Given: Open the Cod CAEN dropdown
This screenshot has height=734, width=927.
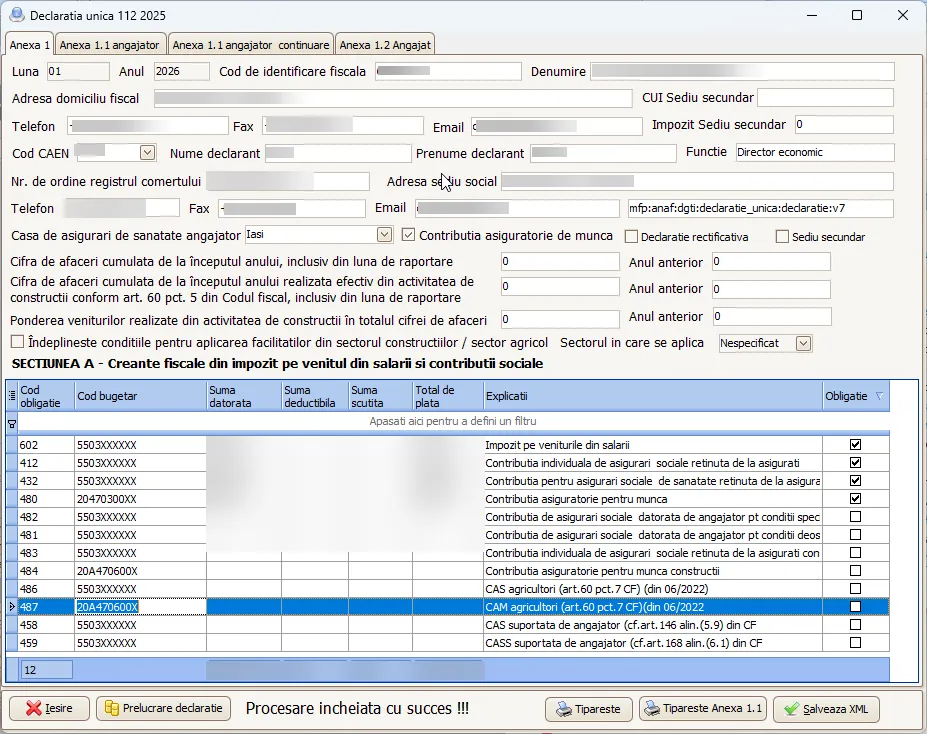Looking at the screenshot, I should [x=147, y=152].
